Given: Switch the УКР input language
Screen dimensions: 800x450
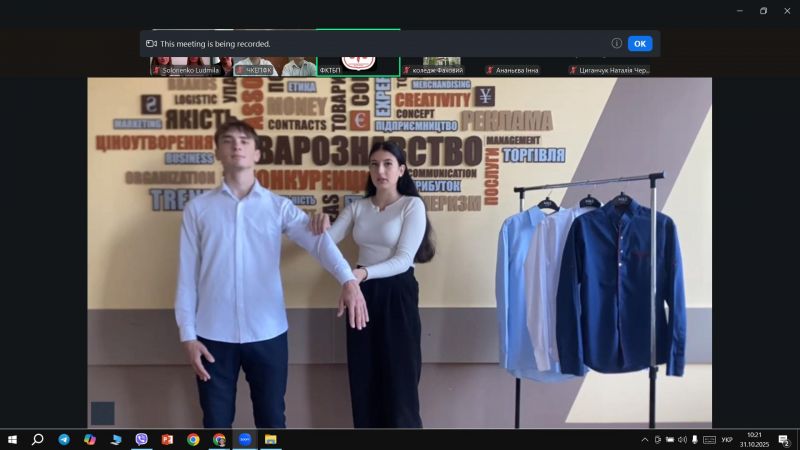Looking at the screenshot, I should (726, 439).
